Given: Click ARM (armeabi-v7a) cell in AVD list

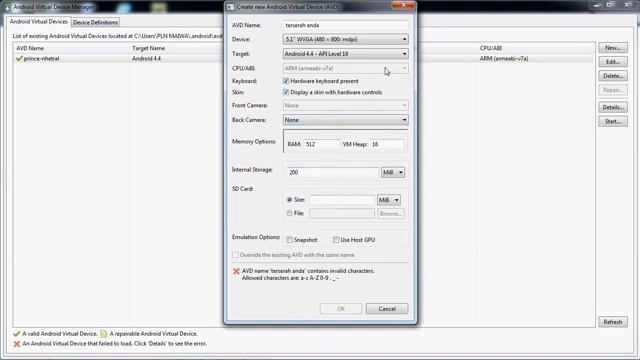Looking at the screenshot, I should pyautogui.click(x=504, y=59).
